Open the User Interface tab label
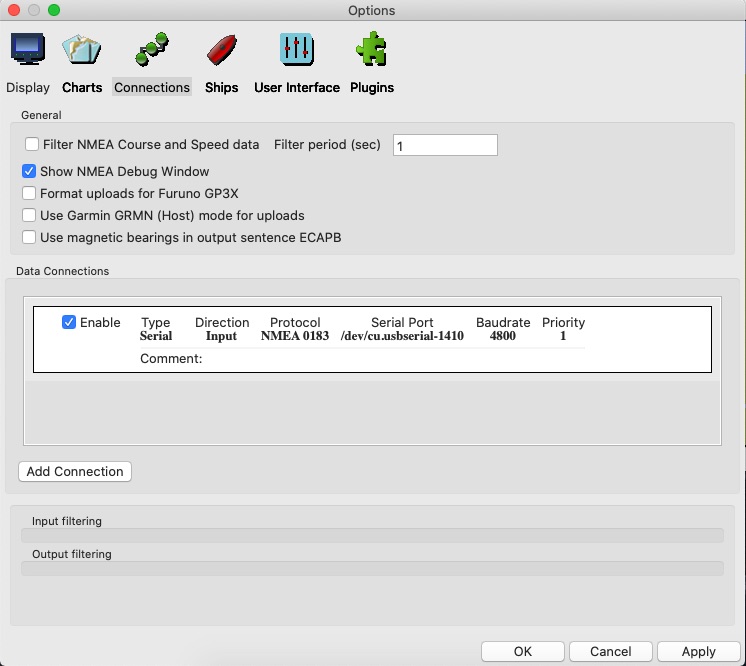 297,88
